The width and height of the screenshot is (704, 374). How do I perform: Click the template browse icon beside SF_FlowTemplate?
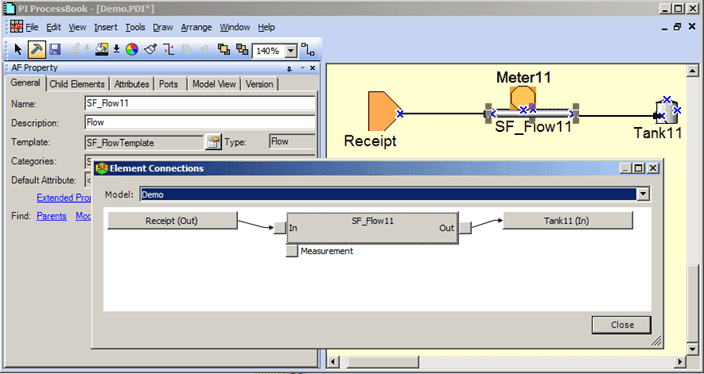(213, 142)
